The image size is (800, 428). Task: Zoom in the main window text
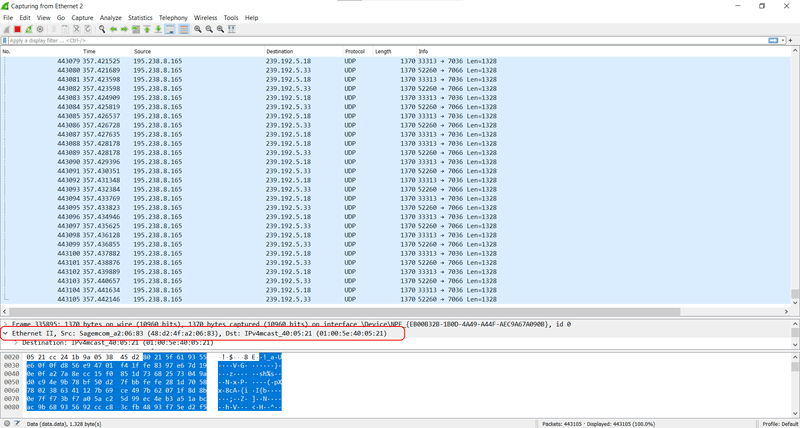(x=197, y=29)
